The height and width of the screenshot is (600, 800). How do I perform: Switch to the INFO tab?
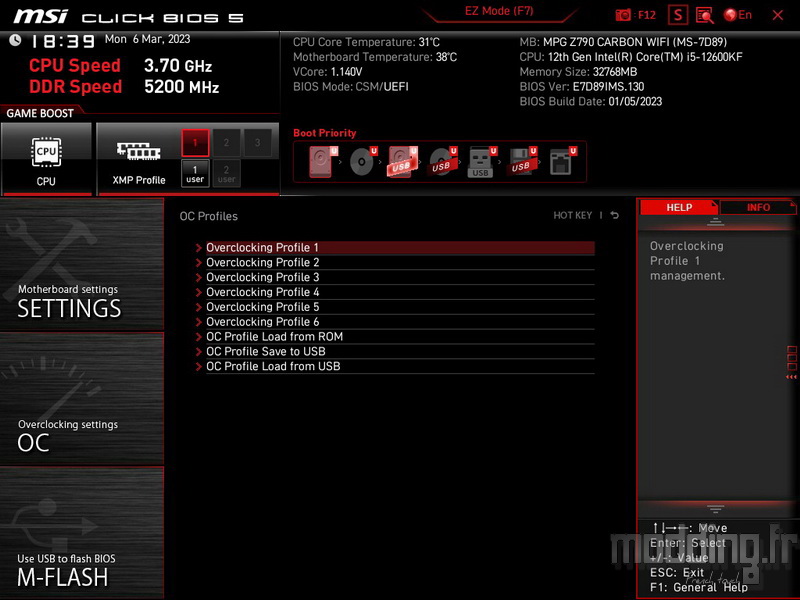point(758,207)
